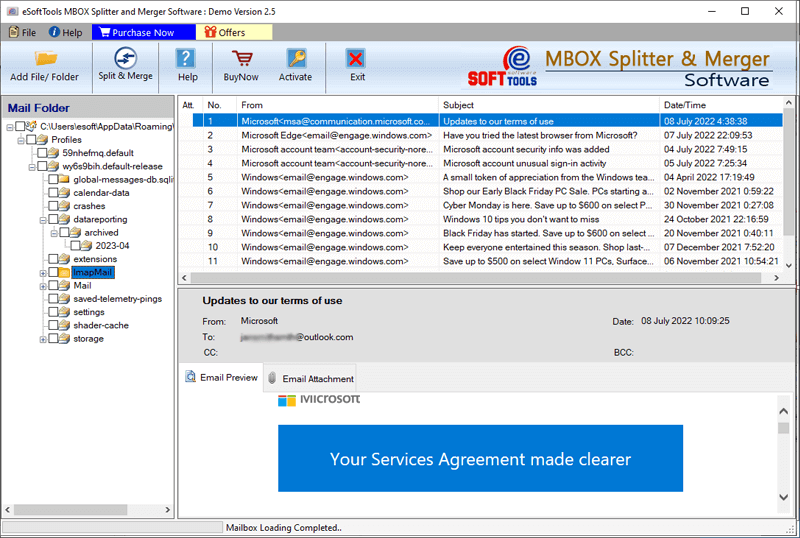Check the Profiles folder checkbox

click(31, 139)
